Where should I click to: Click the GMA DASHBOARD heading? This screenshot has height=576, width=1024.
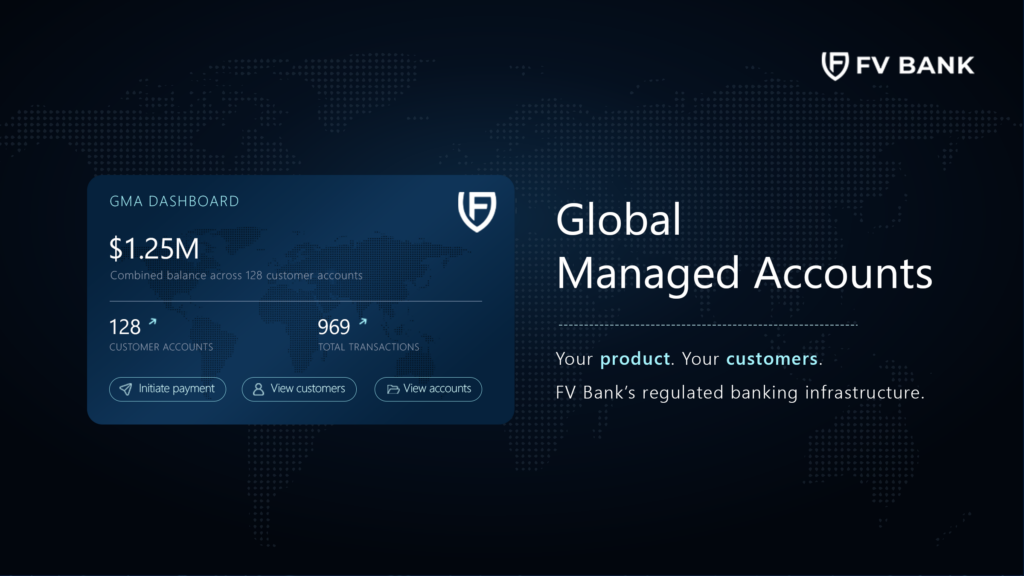(174, 201)
